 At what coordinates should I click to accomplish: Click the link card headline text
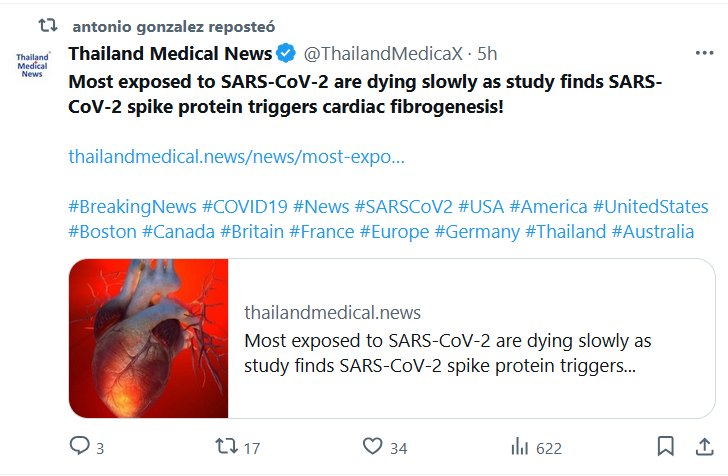point(447,353)
